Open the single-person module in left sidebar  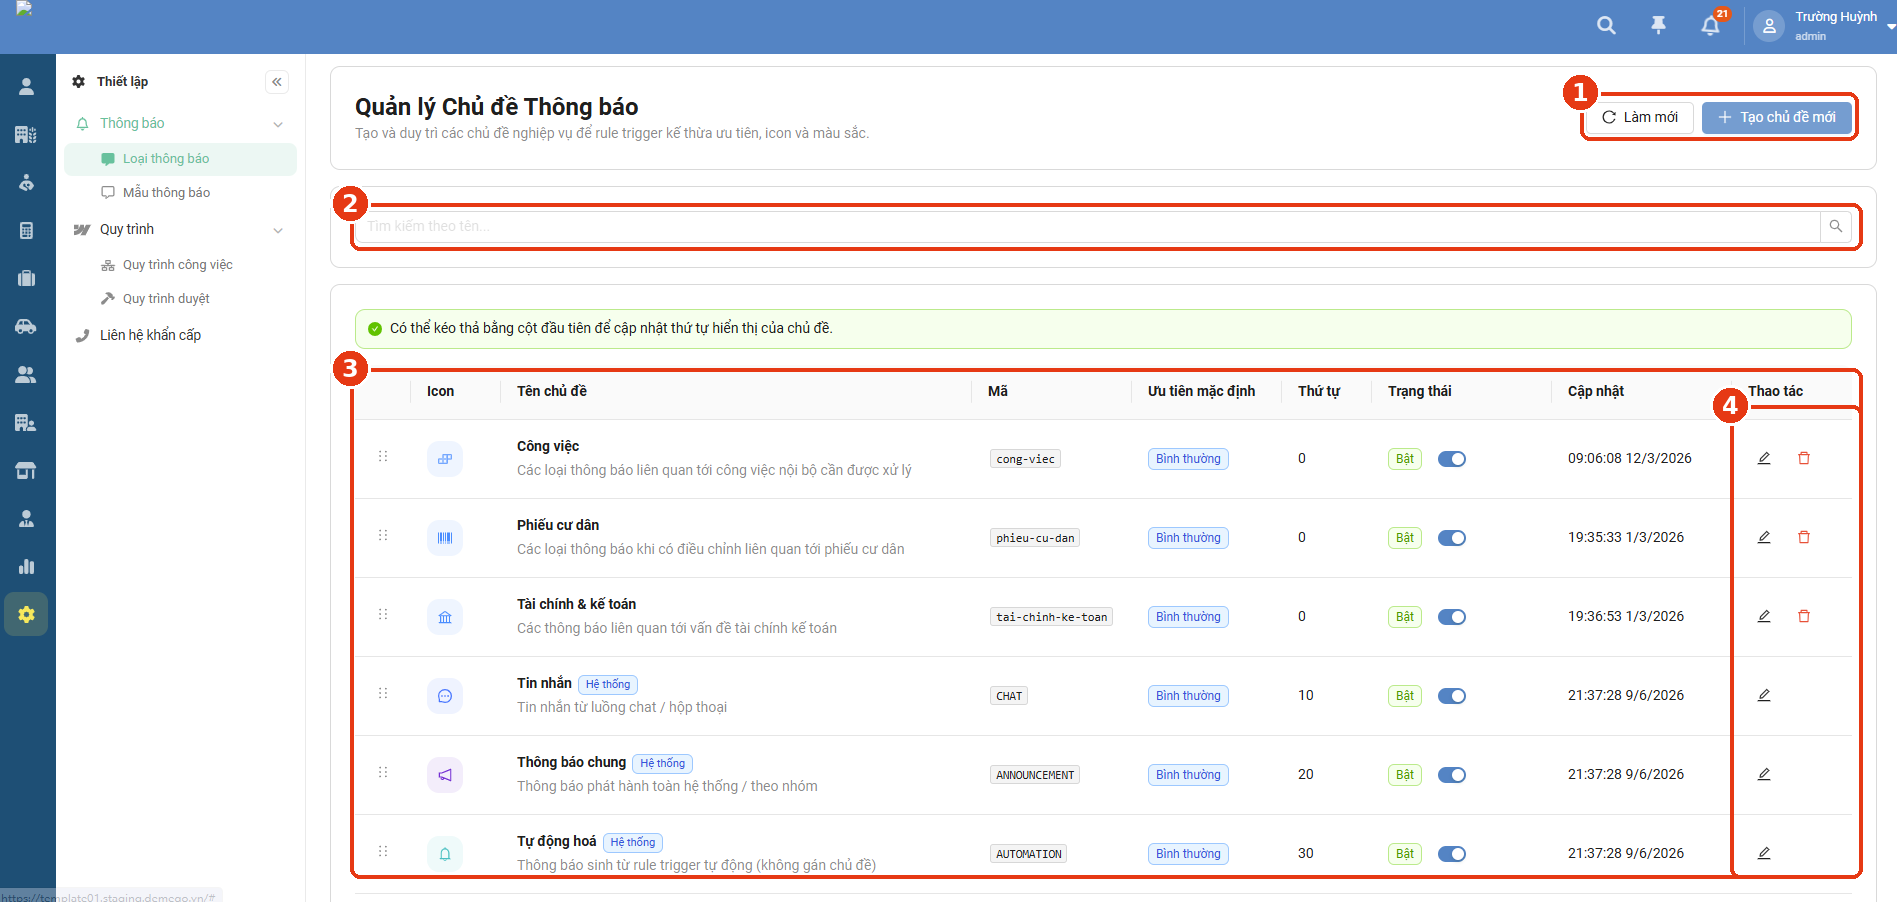tap(26, 86)
